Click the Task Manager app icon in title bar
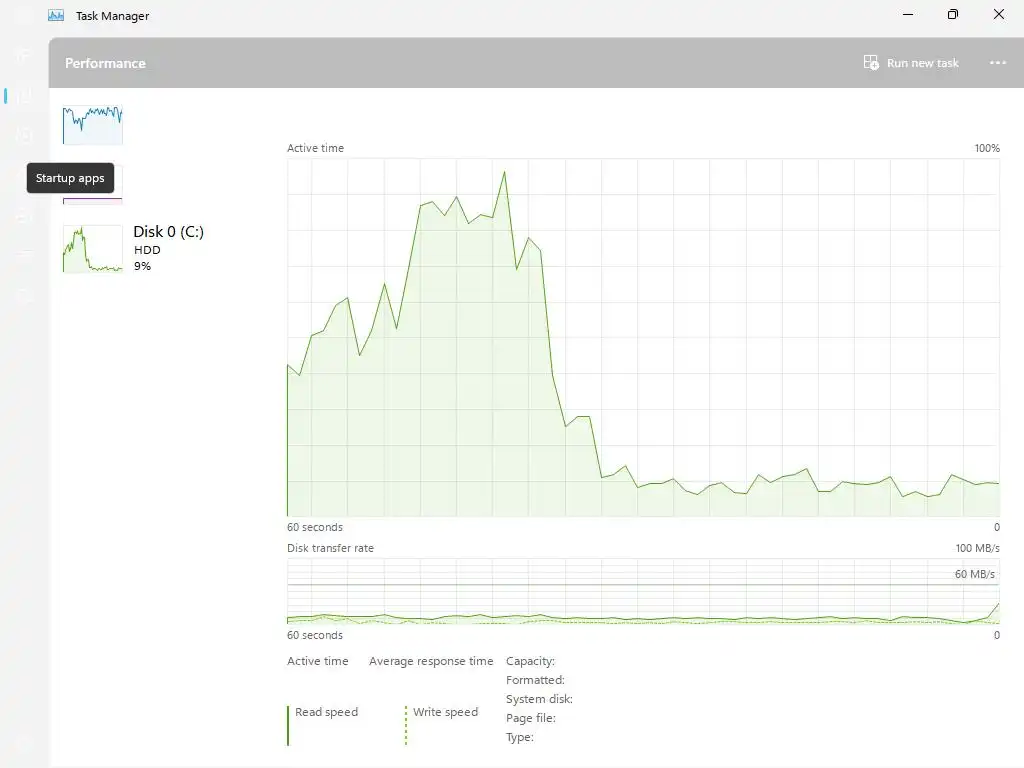This screenshot has height=768, width=1024. point(56,15)
